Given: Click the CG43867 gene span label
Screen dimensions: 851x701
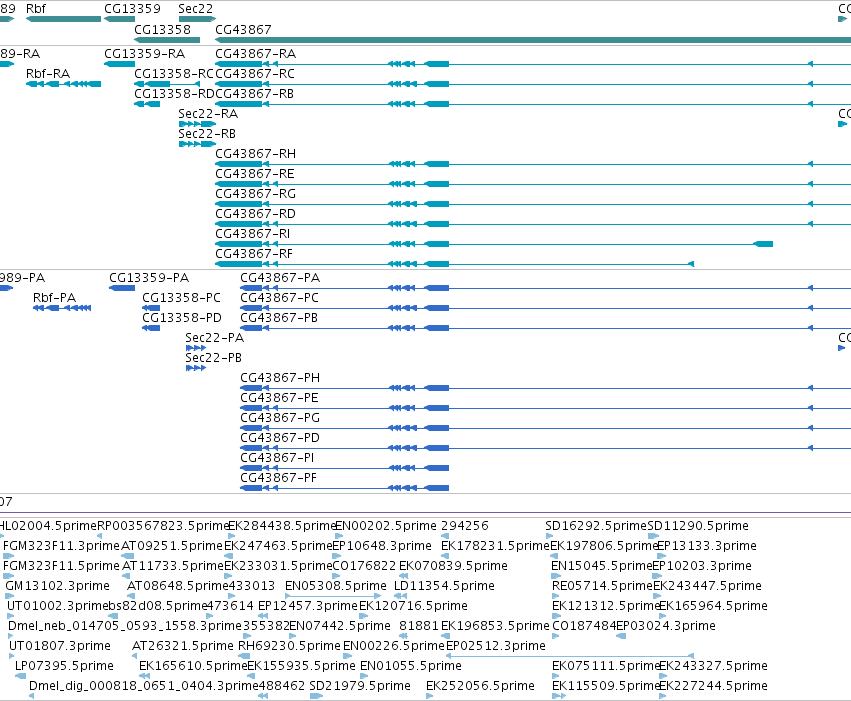Looking at the screenshot, I should 243,29.
